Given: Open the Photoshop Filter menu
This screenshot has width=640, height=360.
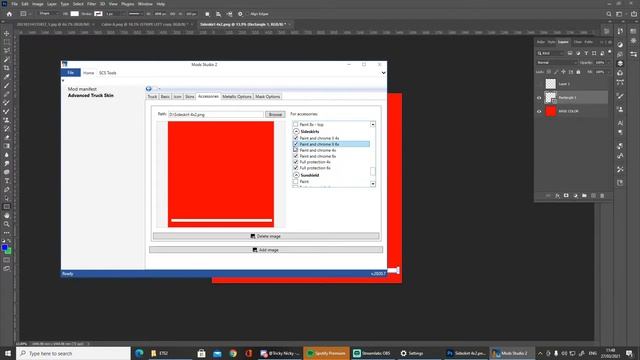Looking at the screenshot, I should pos(91,4).
